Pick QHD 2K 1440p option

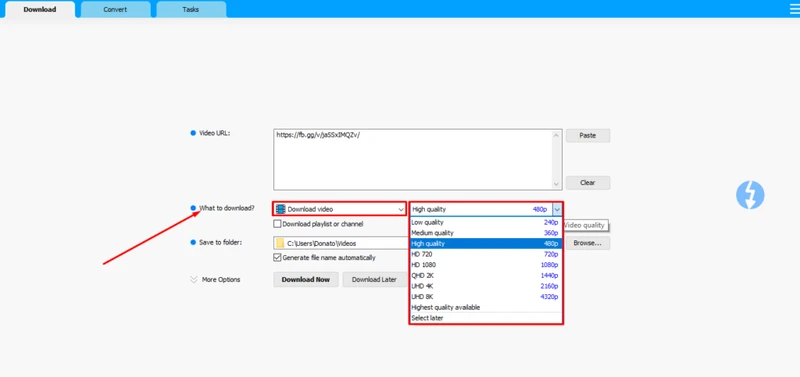point(485,275)
